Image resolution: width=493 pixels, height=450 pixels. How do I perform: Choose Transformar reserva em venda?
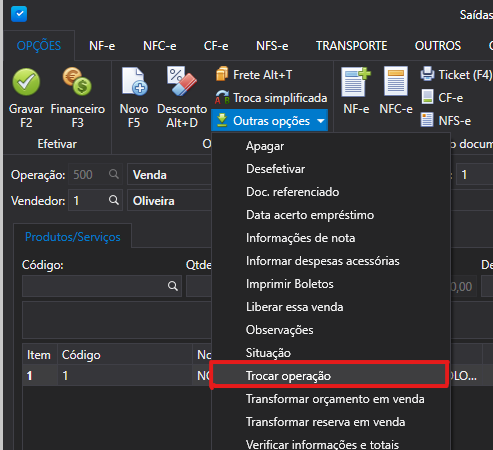(x=331, y=422)
